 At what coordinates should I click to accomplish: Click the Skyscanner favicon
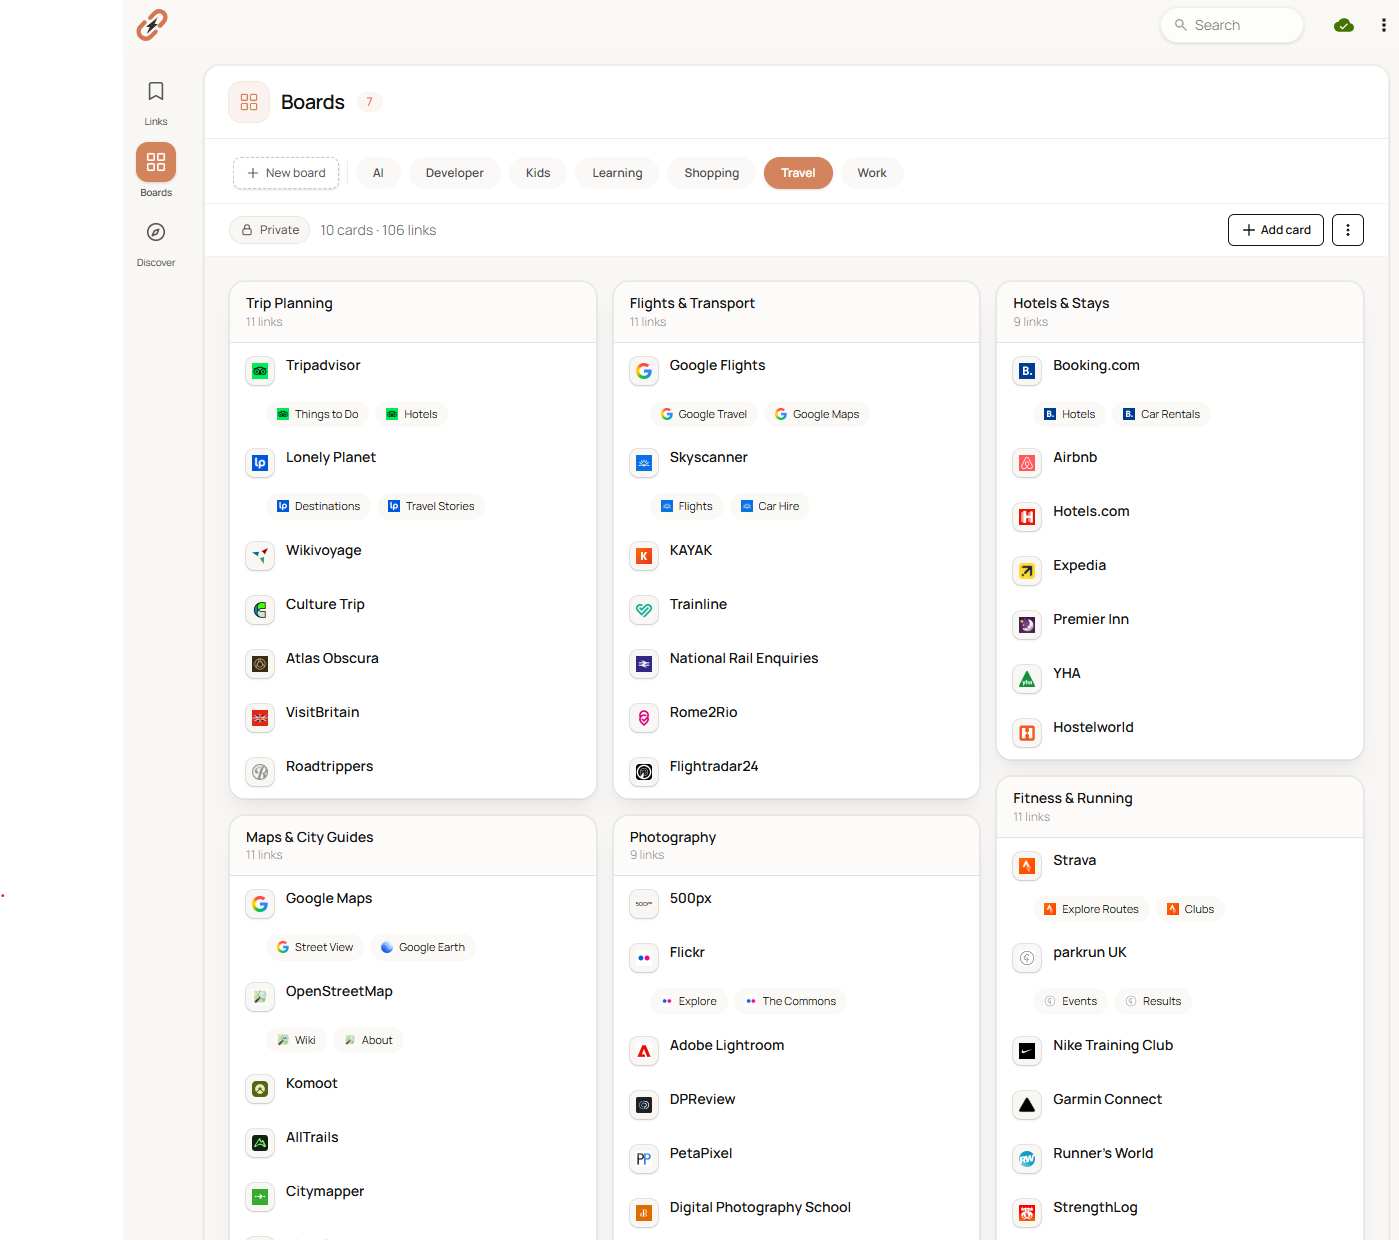tap(644, 463)
